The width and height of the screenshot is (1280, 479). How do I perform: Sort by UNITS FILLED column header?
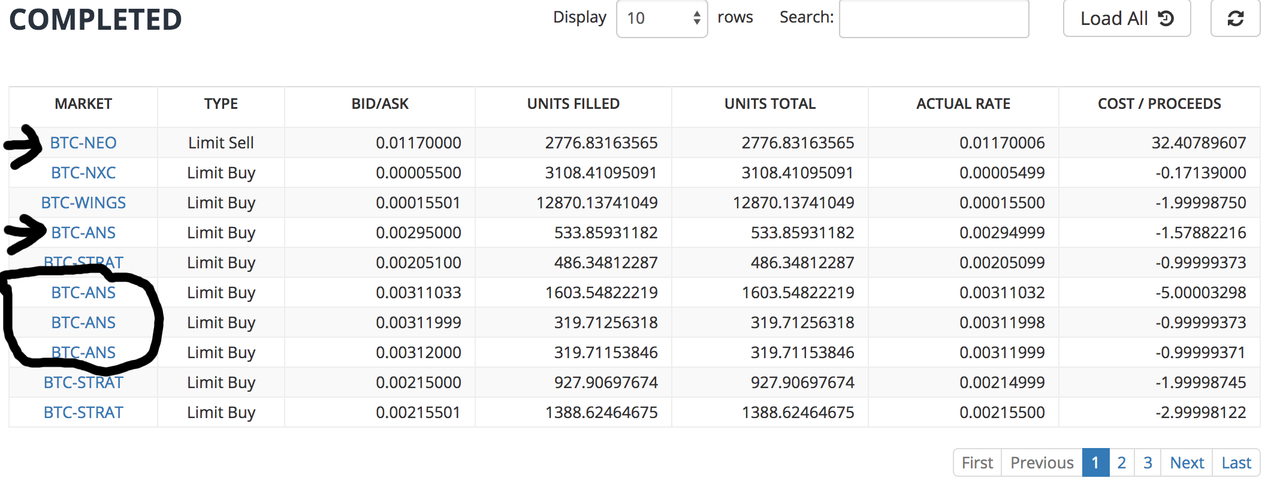(573, 104)
